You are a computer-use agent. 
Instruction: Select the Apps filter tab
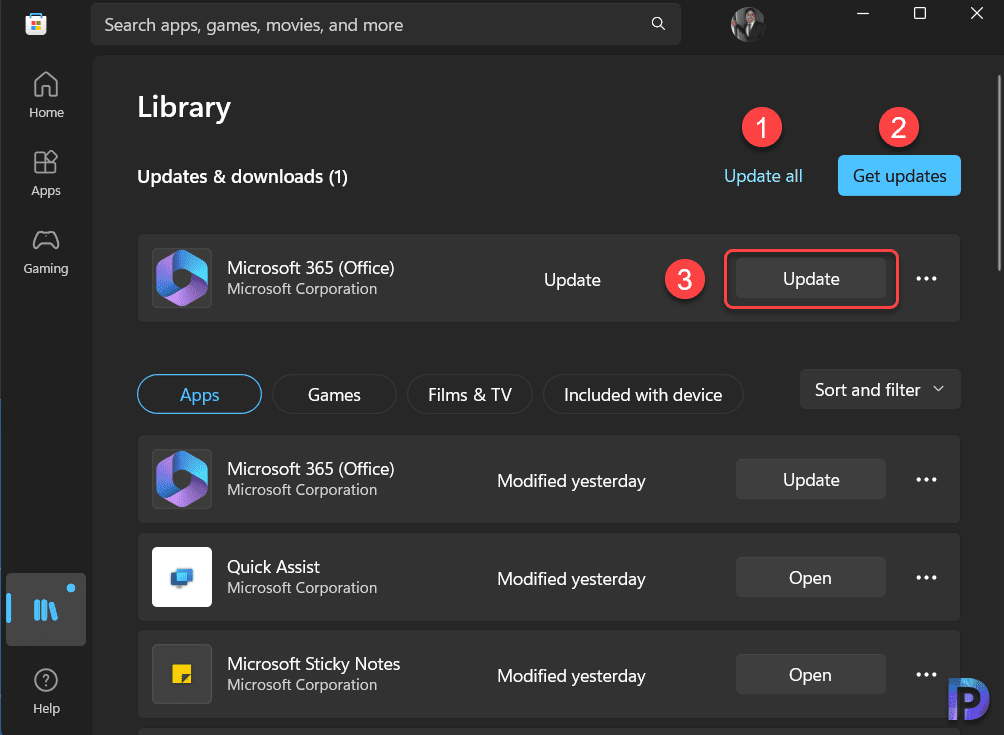point(198,394)
